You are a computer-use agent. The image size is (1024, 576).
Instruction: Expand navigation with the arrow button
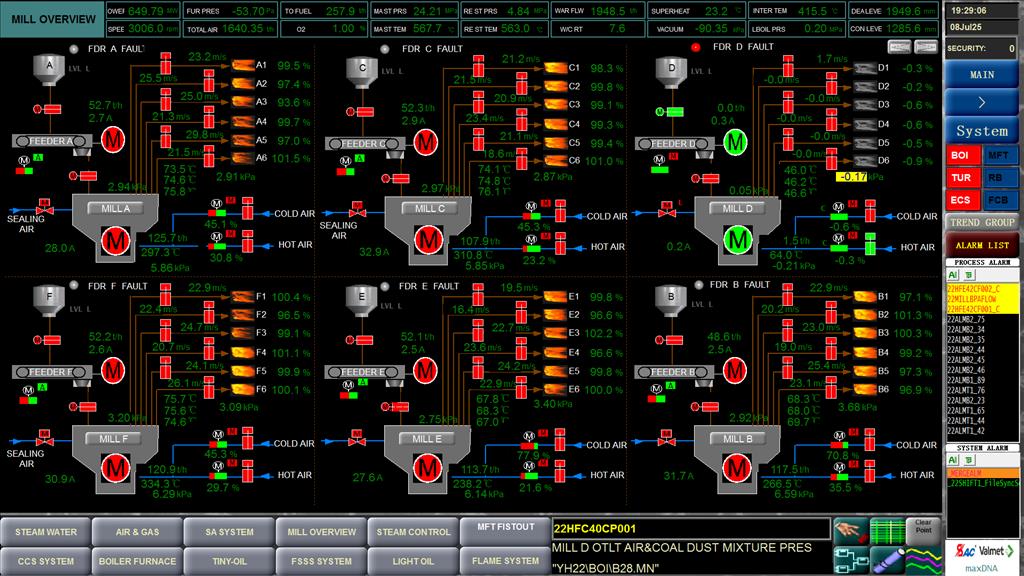981,102
